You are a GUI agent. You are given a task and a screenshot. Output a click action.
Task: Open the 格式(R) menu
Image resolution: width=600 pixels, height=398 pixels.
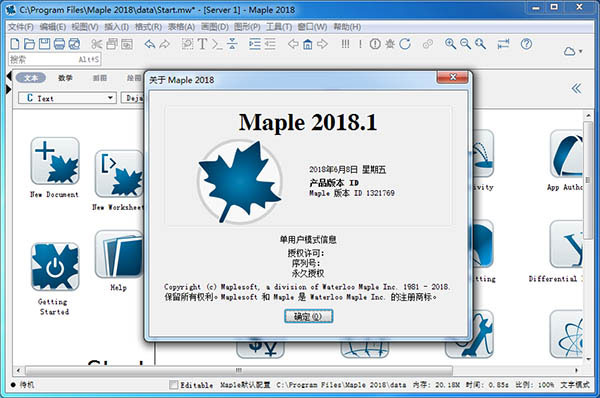click(148, 27)
